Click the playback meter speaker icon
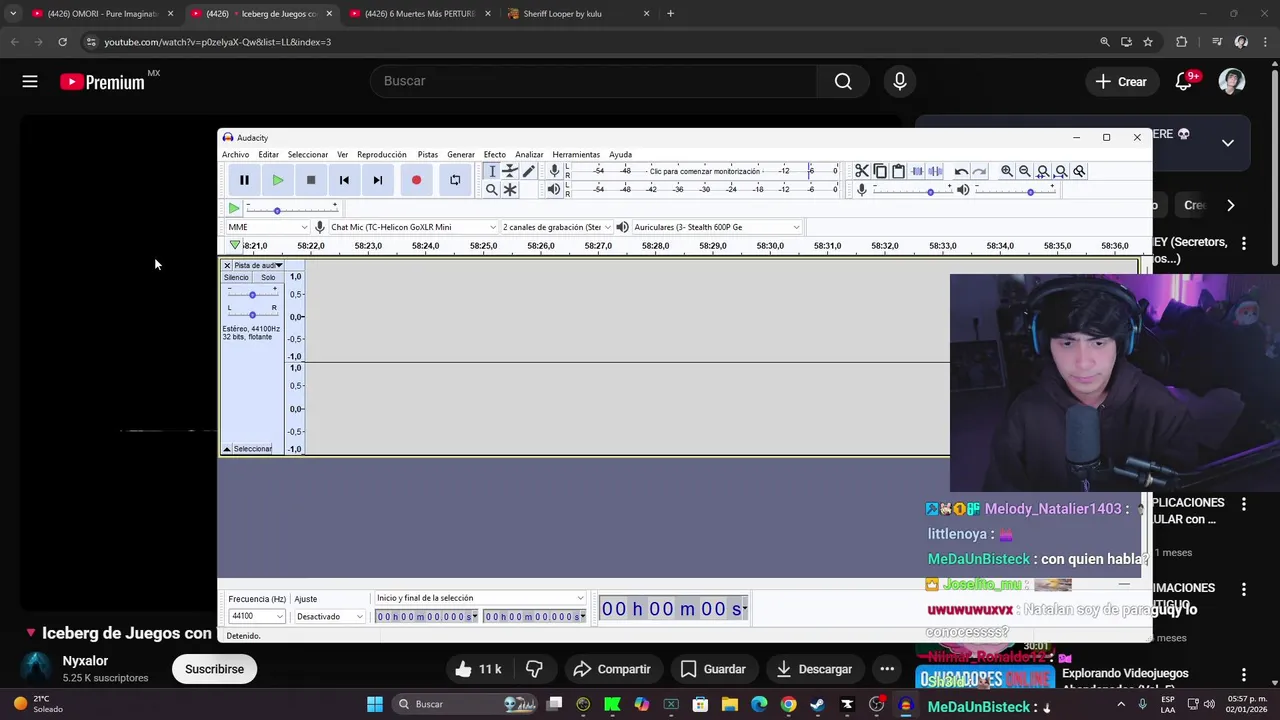 pyautogui.click(x=554, y=189)
